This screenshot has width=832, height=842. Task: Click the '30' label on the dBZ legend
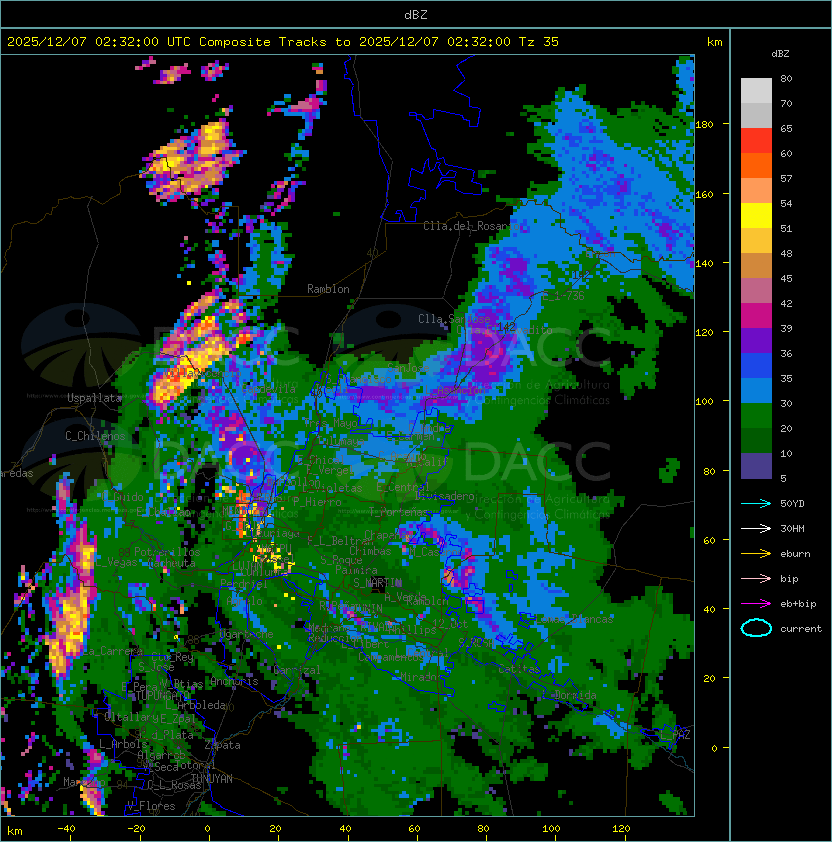click(x=786, y=403)
